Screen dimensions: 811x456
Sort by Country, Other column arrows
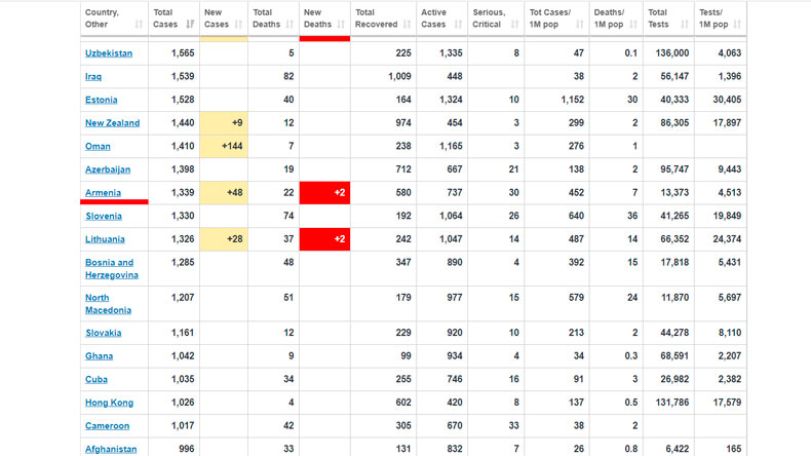point(139,24)
